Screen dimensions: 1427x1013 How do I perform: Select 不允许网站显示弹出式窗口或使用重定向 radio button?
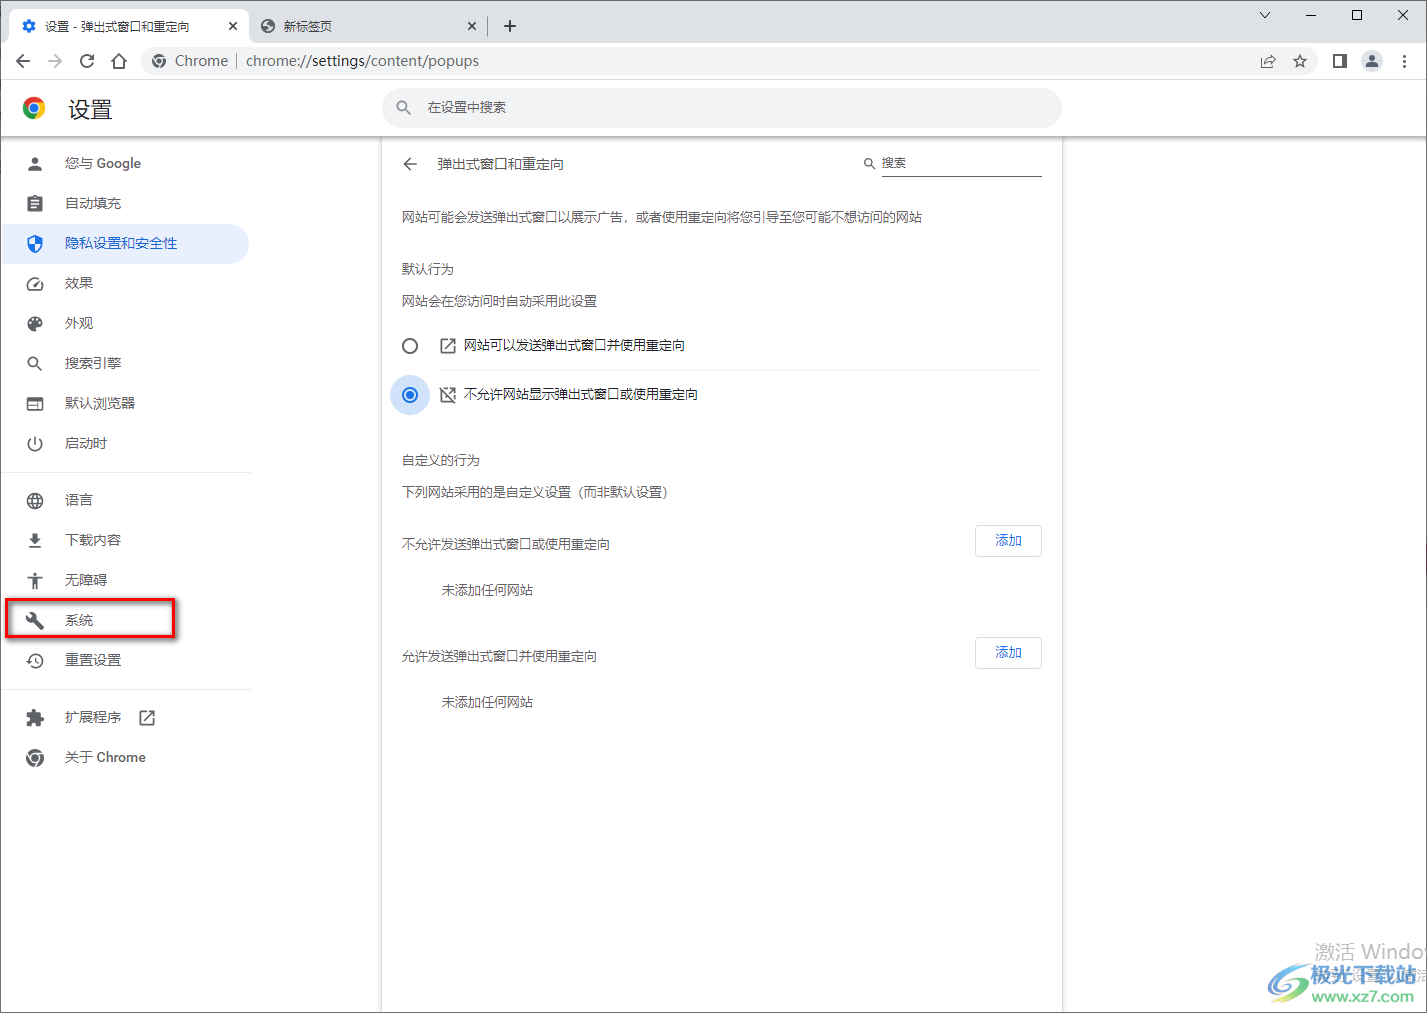tap(410, 395)
